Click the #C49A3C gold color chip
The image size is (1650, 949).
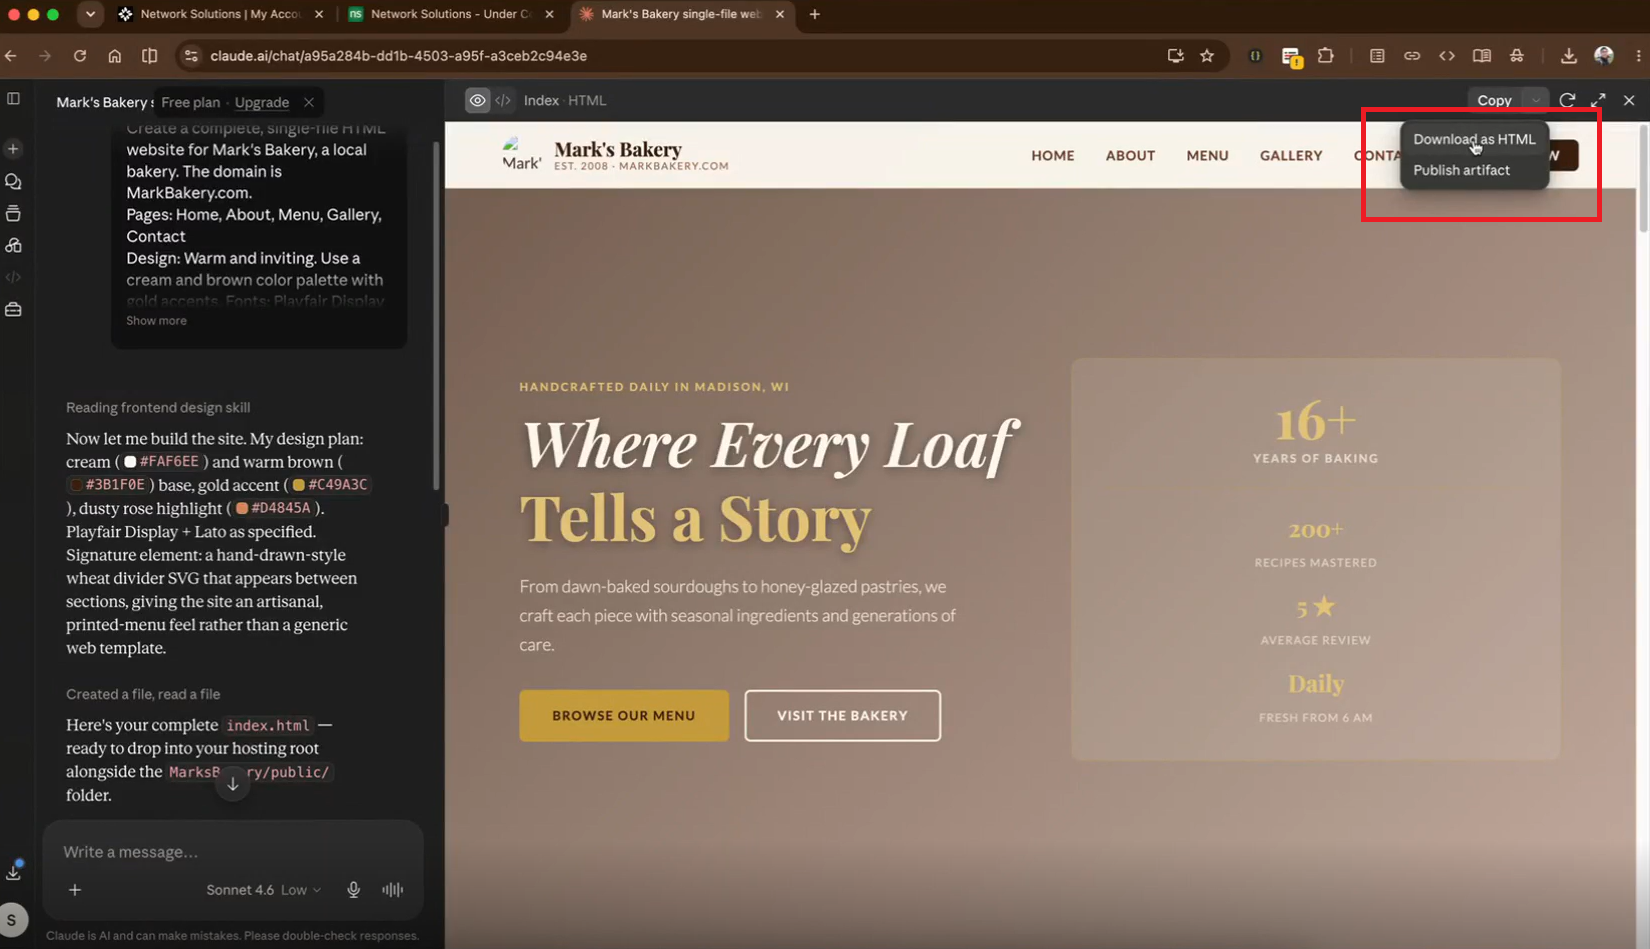(331, 485)
